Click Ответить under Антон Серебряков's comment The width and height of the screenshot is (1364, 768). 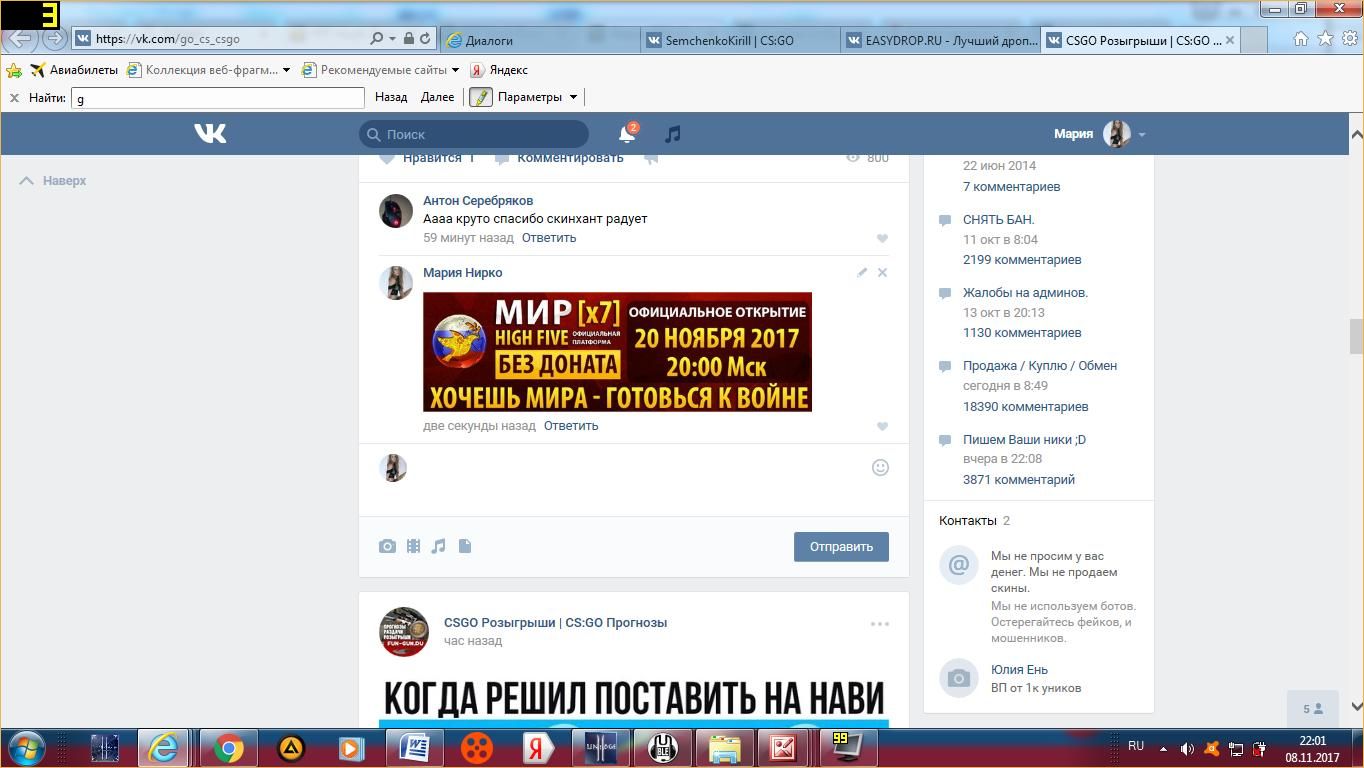point(549,238)
